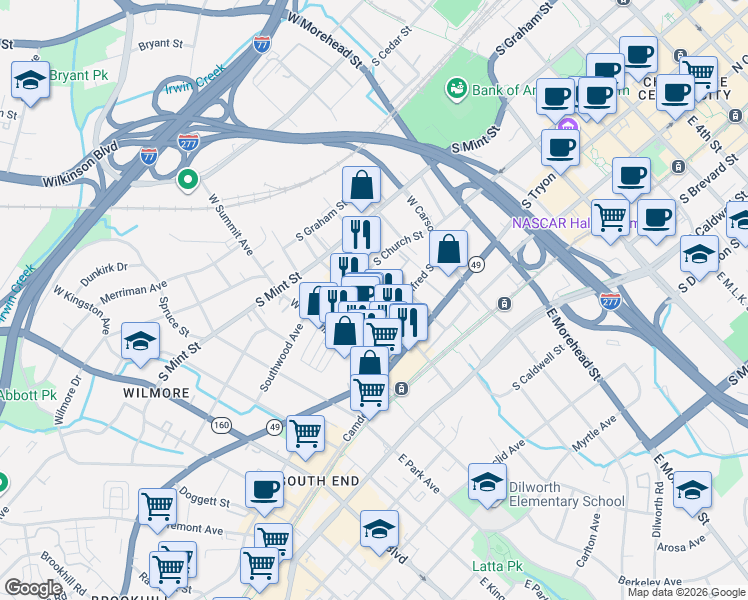Select the S Church St street label
The height and width of the screenshot is (600, 748).
398,248
